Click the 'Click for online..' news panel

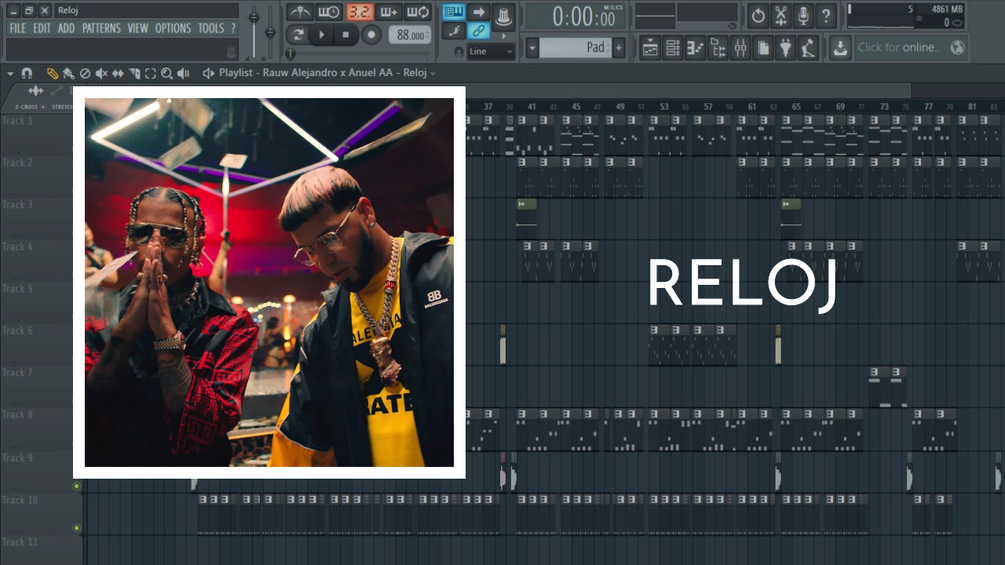[911, 47]
